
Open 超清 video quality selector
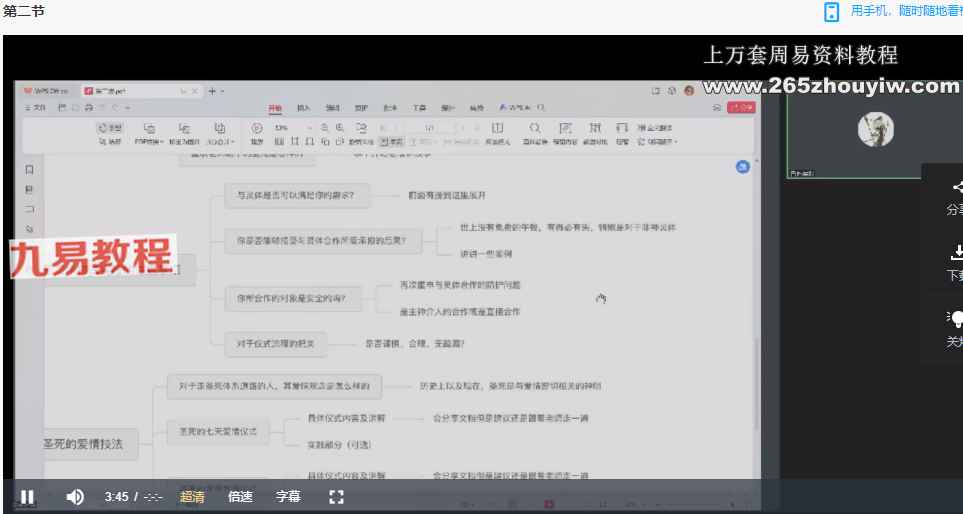(192, 496)
